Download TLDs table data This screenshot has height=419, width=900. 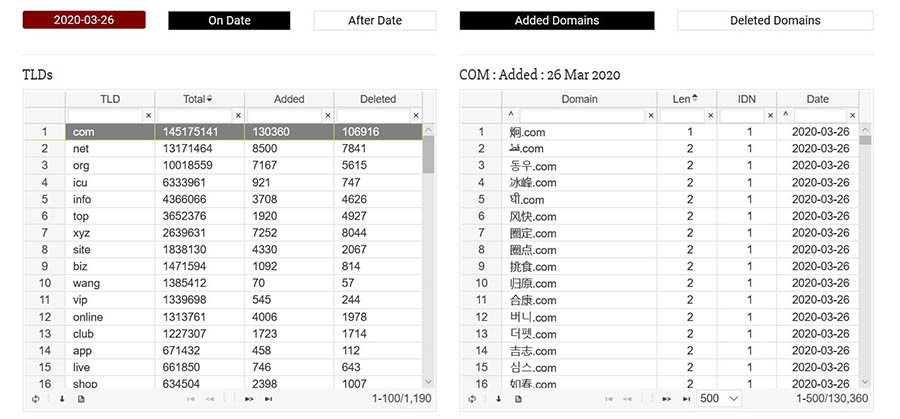coord(62,399)
